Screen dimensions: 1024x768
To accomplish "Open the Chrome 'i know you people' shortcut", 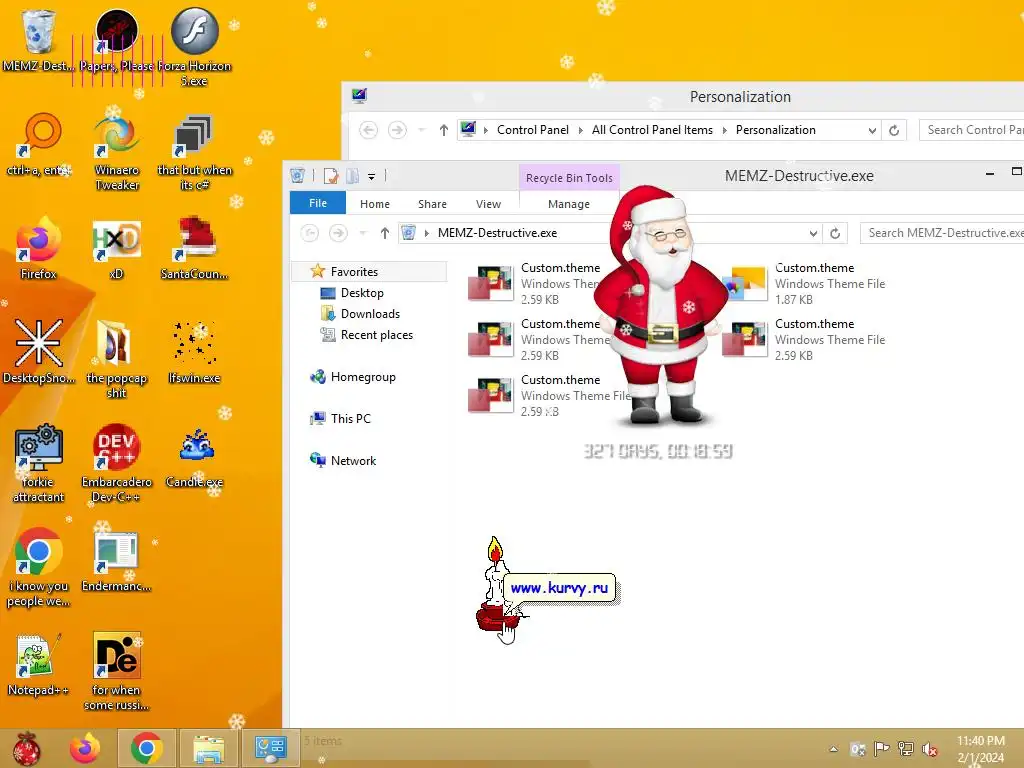I will [x=38, y=567].
